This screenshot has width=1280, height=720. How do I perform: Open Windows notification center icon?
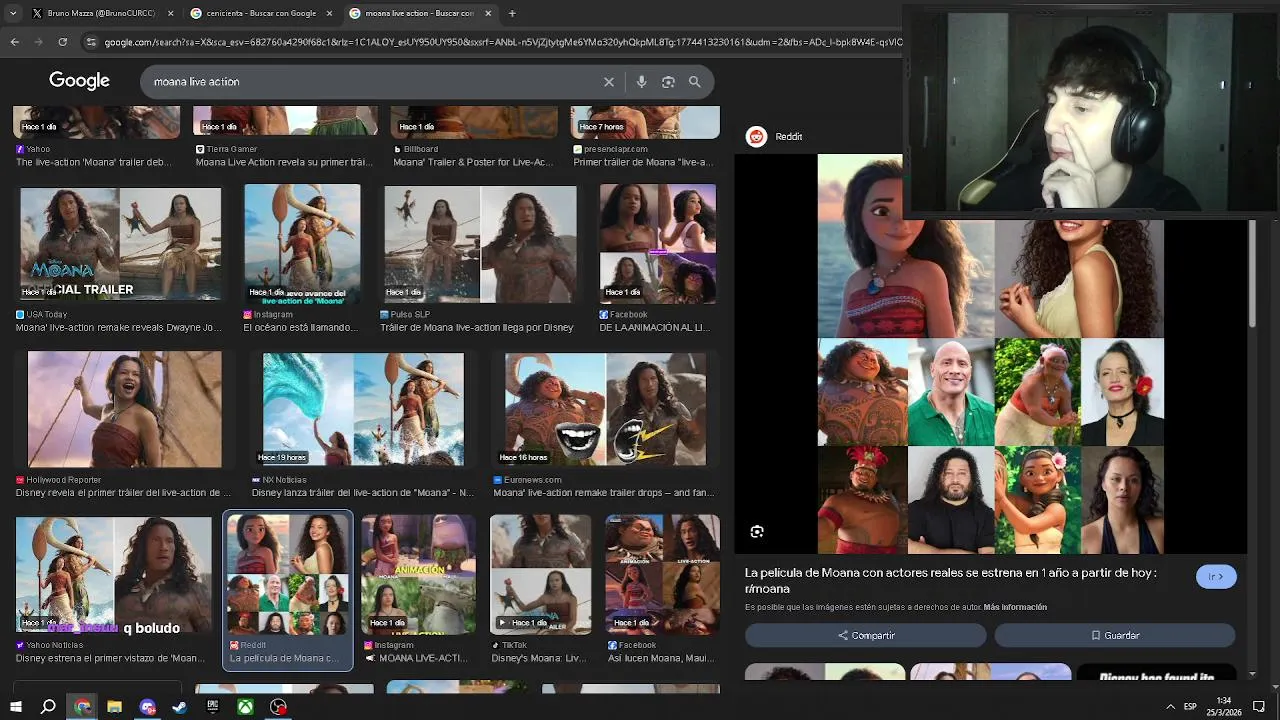[x=1260, y=707]
